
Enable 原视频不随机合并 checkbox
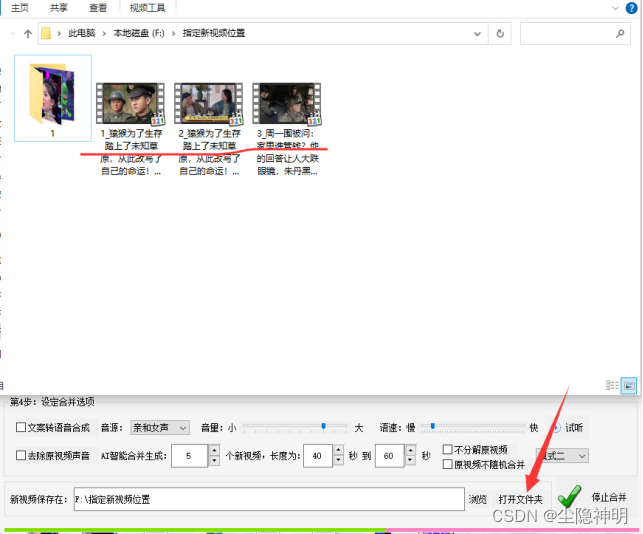click(448, 464)
